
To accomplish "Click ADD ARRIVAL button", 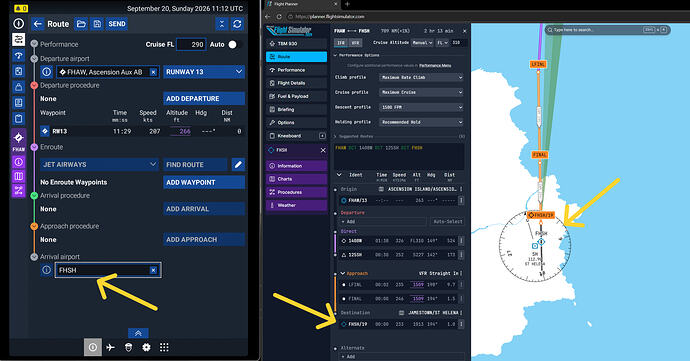I will [x=204, y=209].
